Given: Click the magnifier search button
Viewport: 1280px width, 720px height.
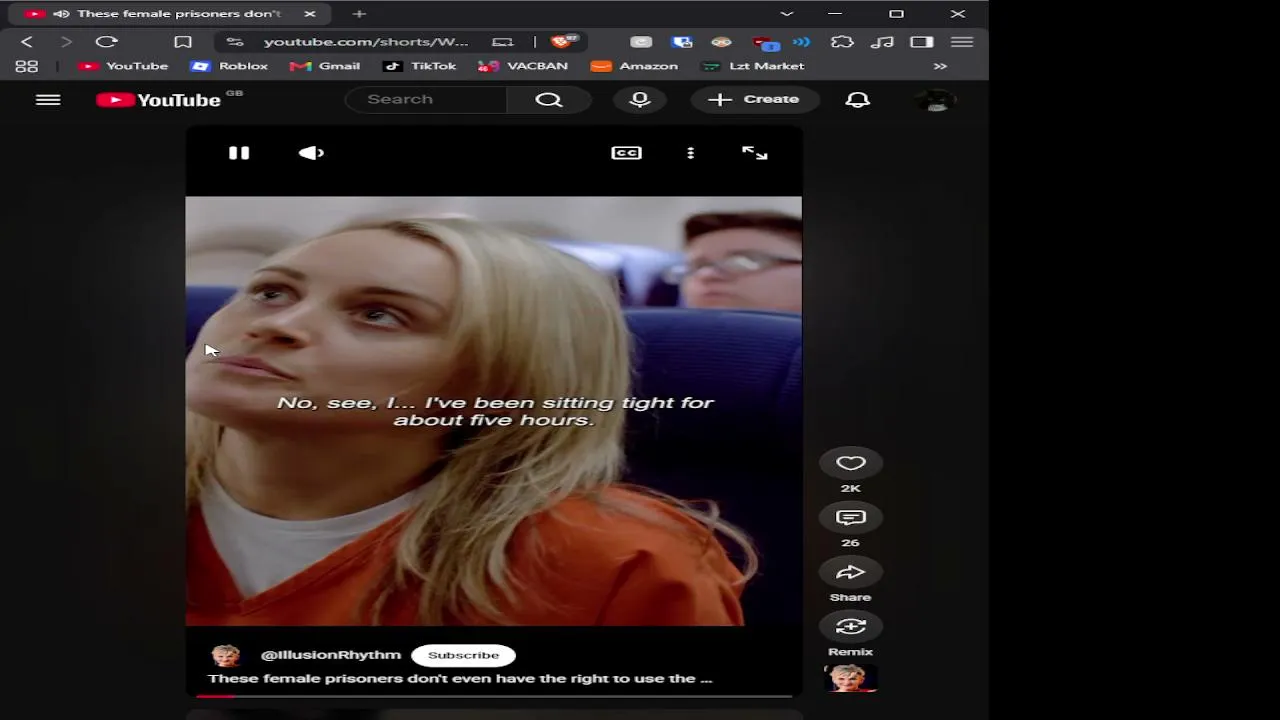Looking at the screenshot, I should click(548, 99).
